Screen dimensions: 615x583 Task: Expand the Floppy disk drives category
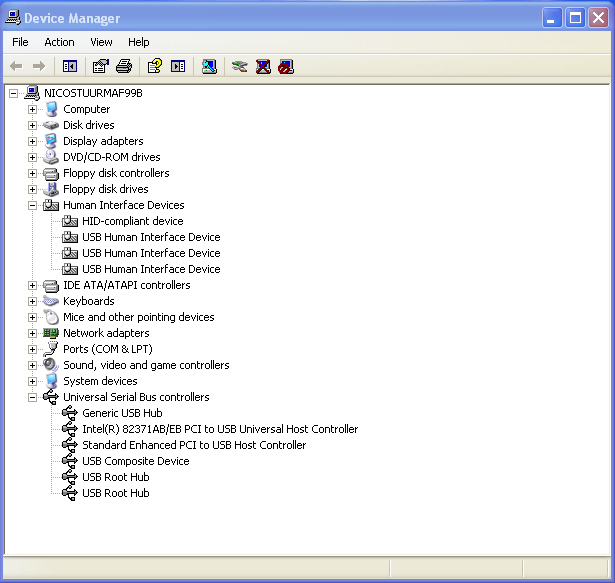pos(33,189)
